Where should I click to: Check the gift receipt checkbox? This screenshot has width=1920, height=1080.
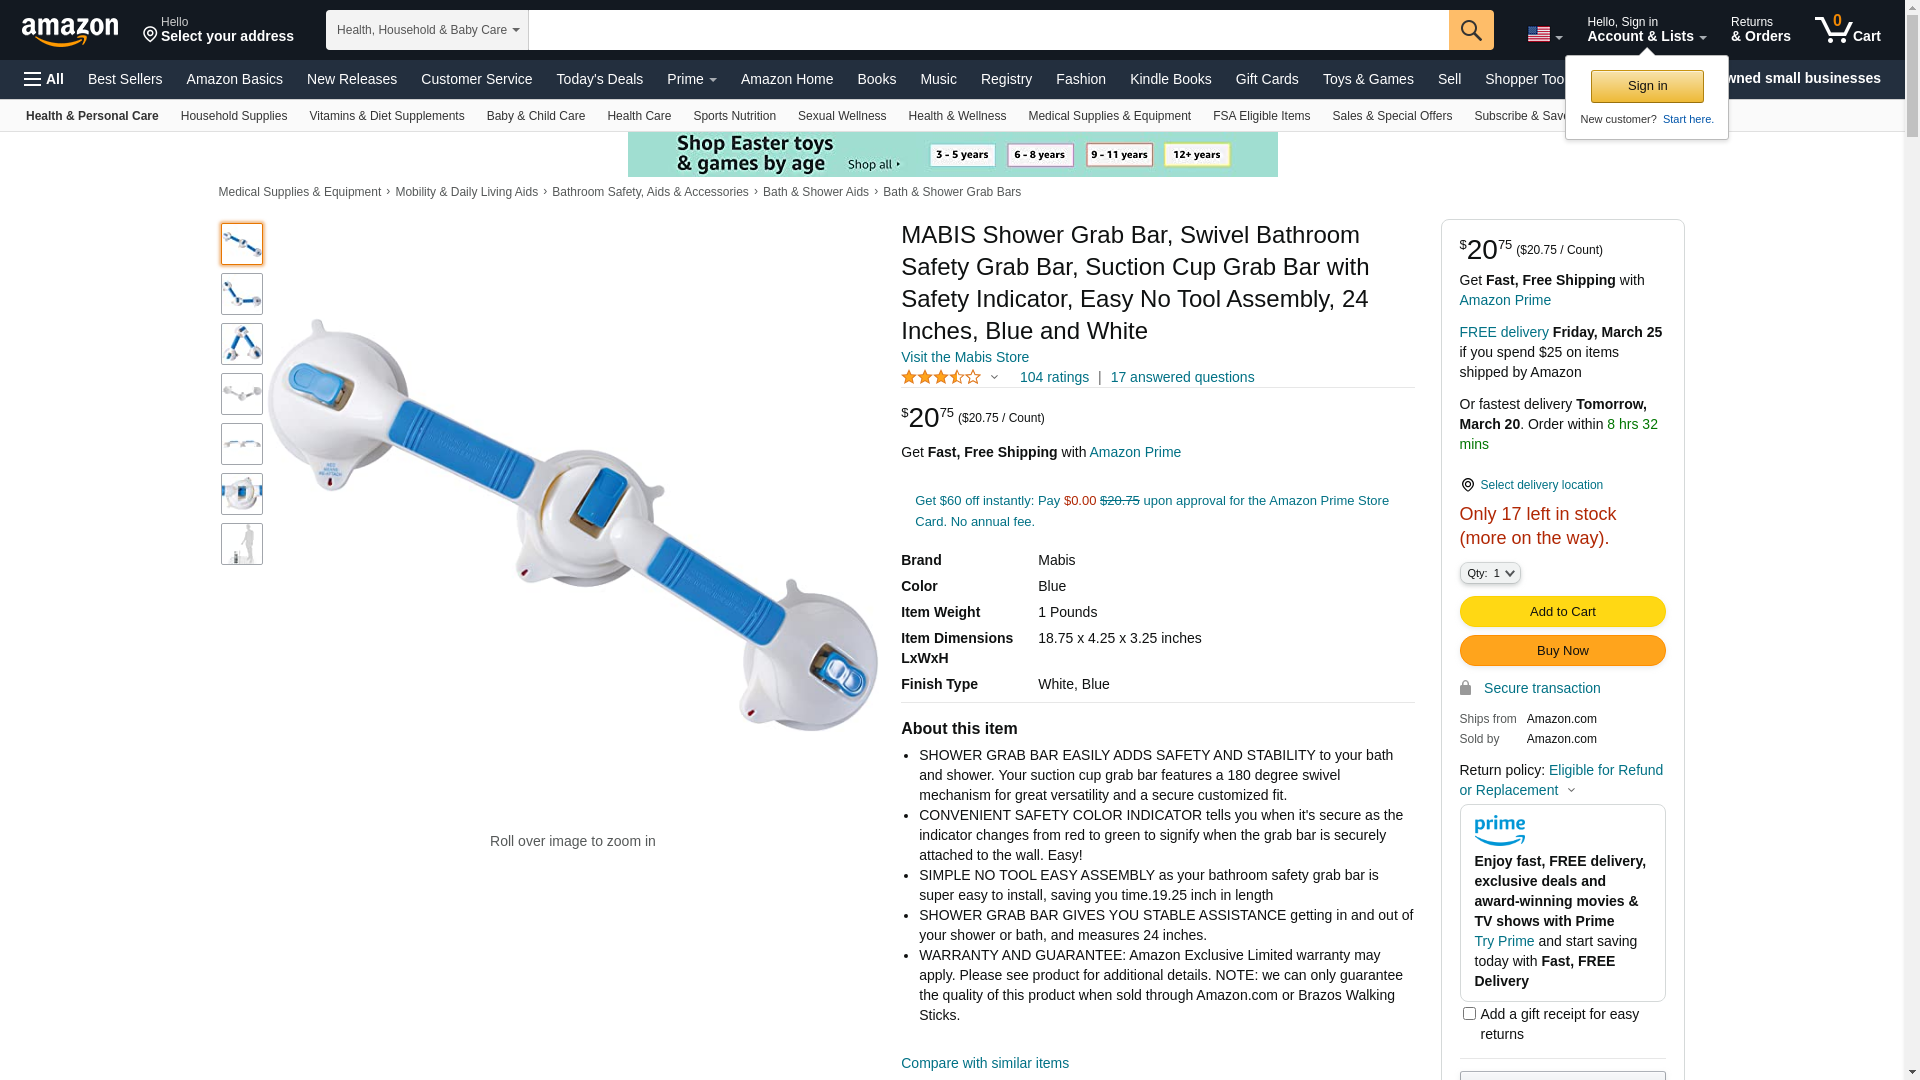pyautogui.click(x=1468, y=1013)
